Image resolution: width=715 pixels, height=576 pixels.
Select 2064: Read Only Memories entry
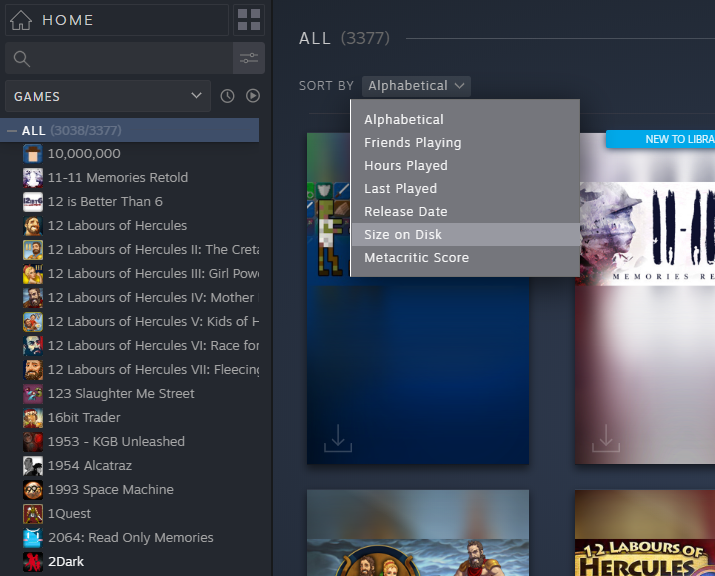141,538
